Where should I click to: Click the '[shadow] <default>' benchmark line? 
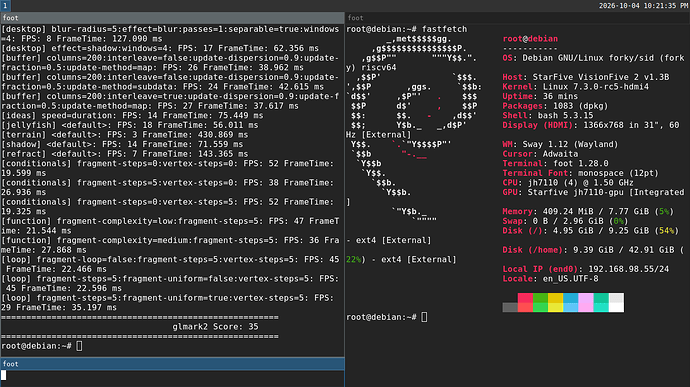pyautogui.click(x=122, y=144)
